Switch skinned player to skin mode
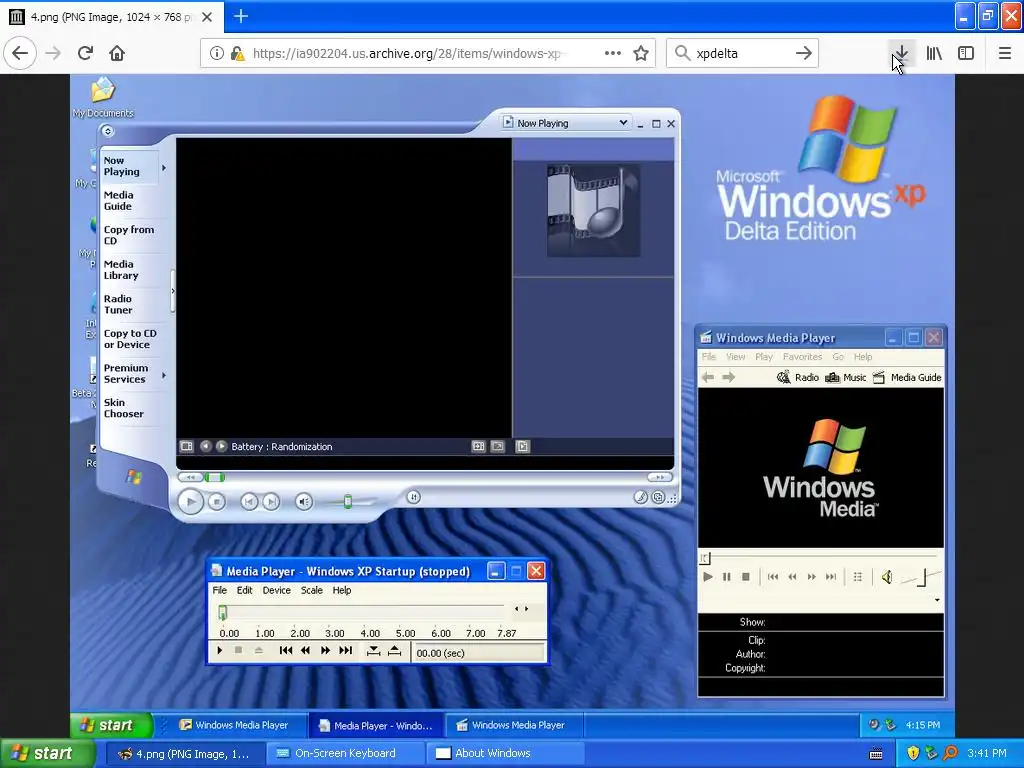Viewport: 1024px width, 768px height. 658,498
